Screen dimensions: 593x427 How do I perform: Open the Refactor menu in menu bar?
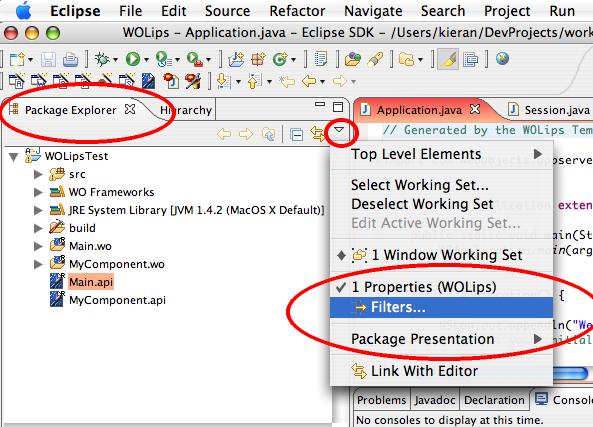tap(297, 11)
